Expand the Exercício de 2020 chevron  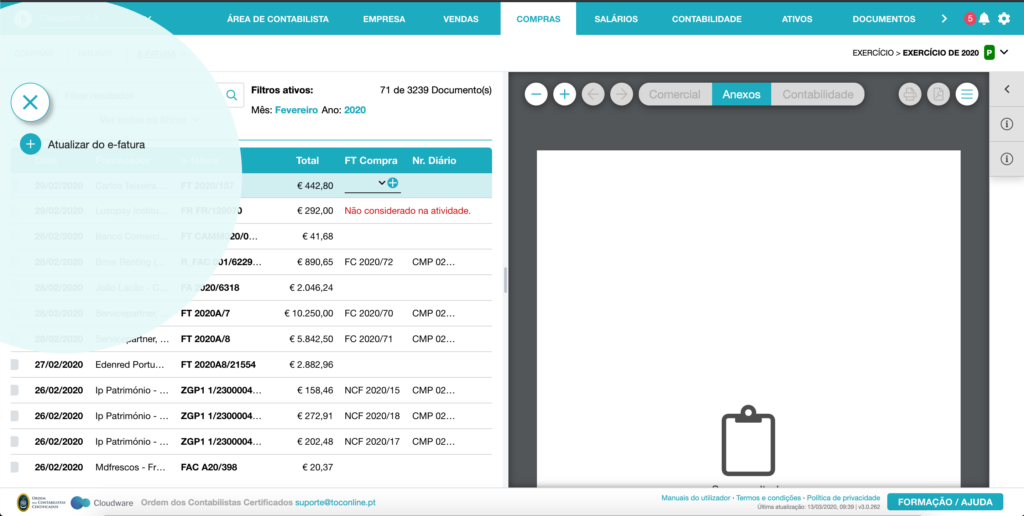click(x=1004, y=52)
